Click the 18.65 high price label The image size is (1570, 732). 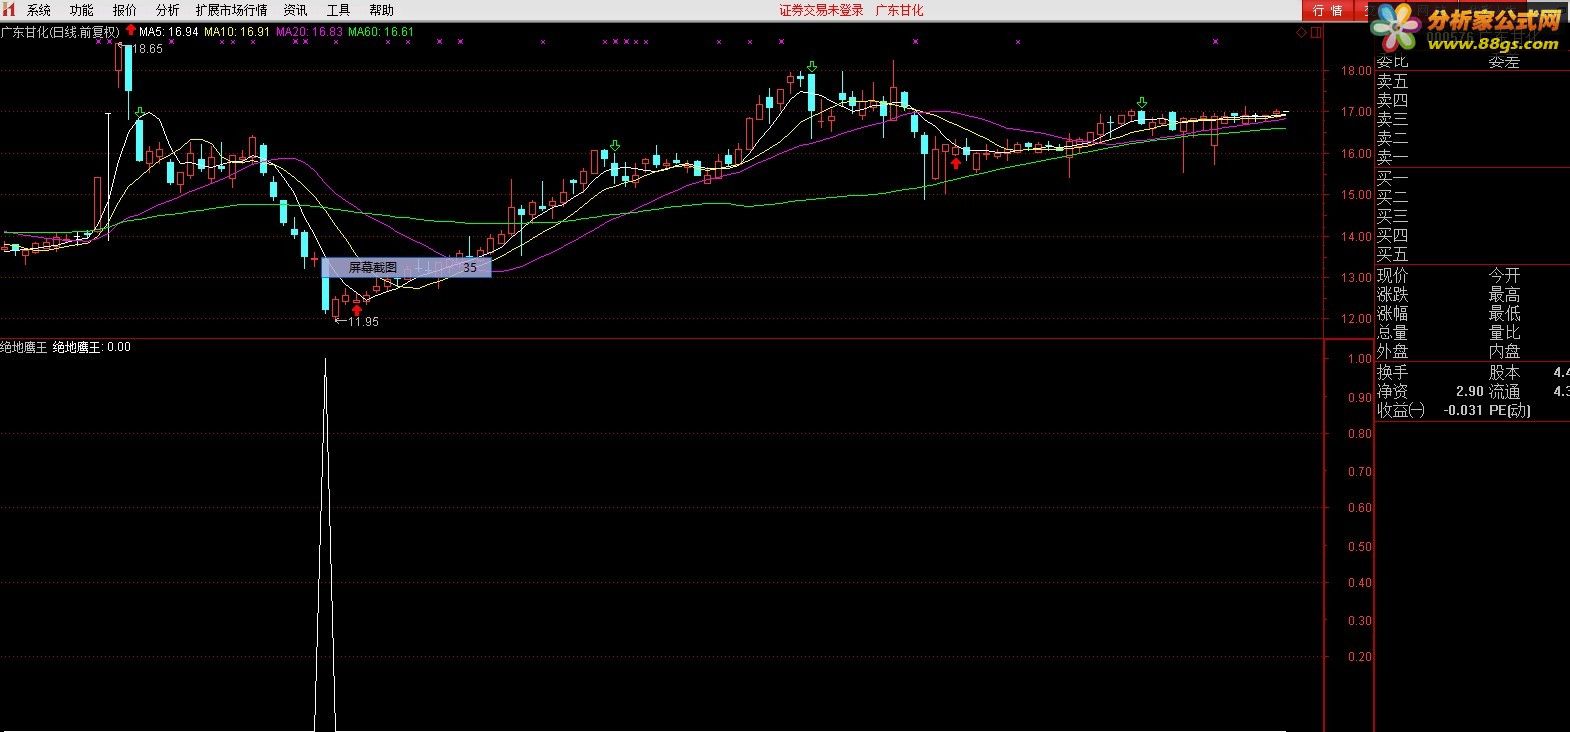146,48
